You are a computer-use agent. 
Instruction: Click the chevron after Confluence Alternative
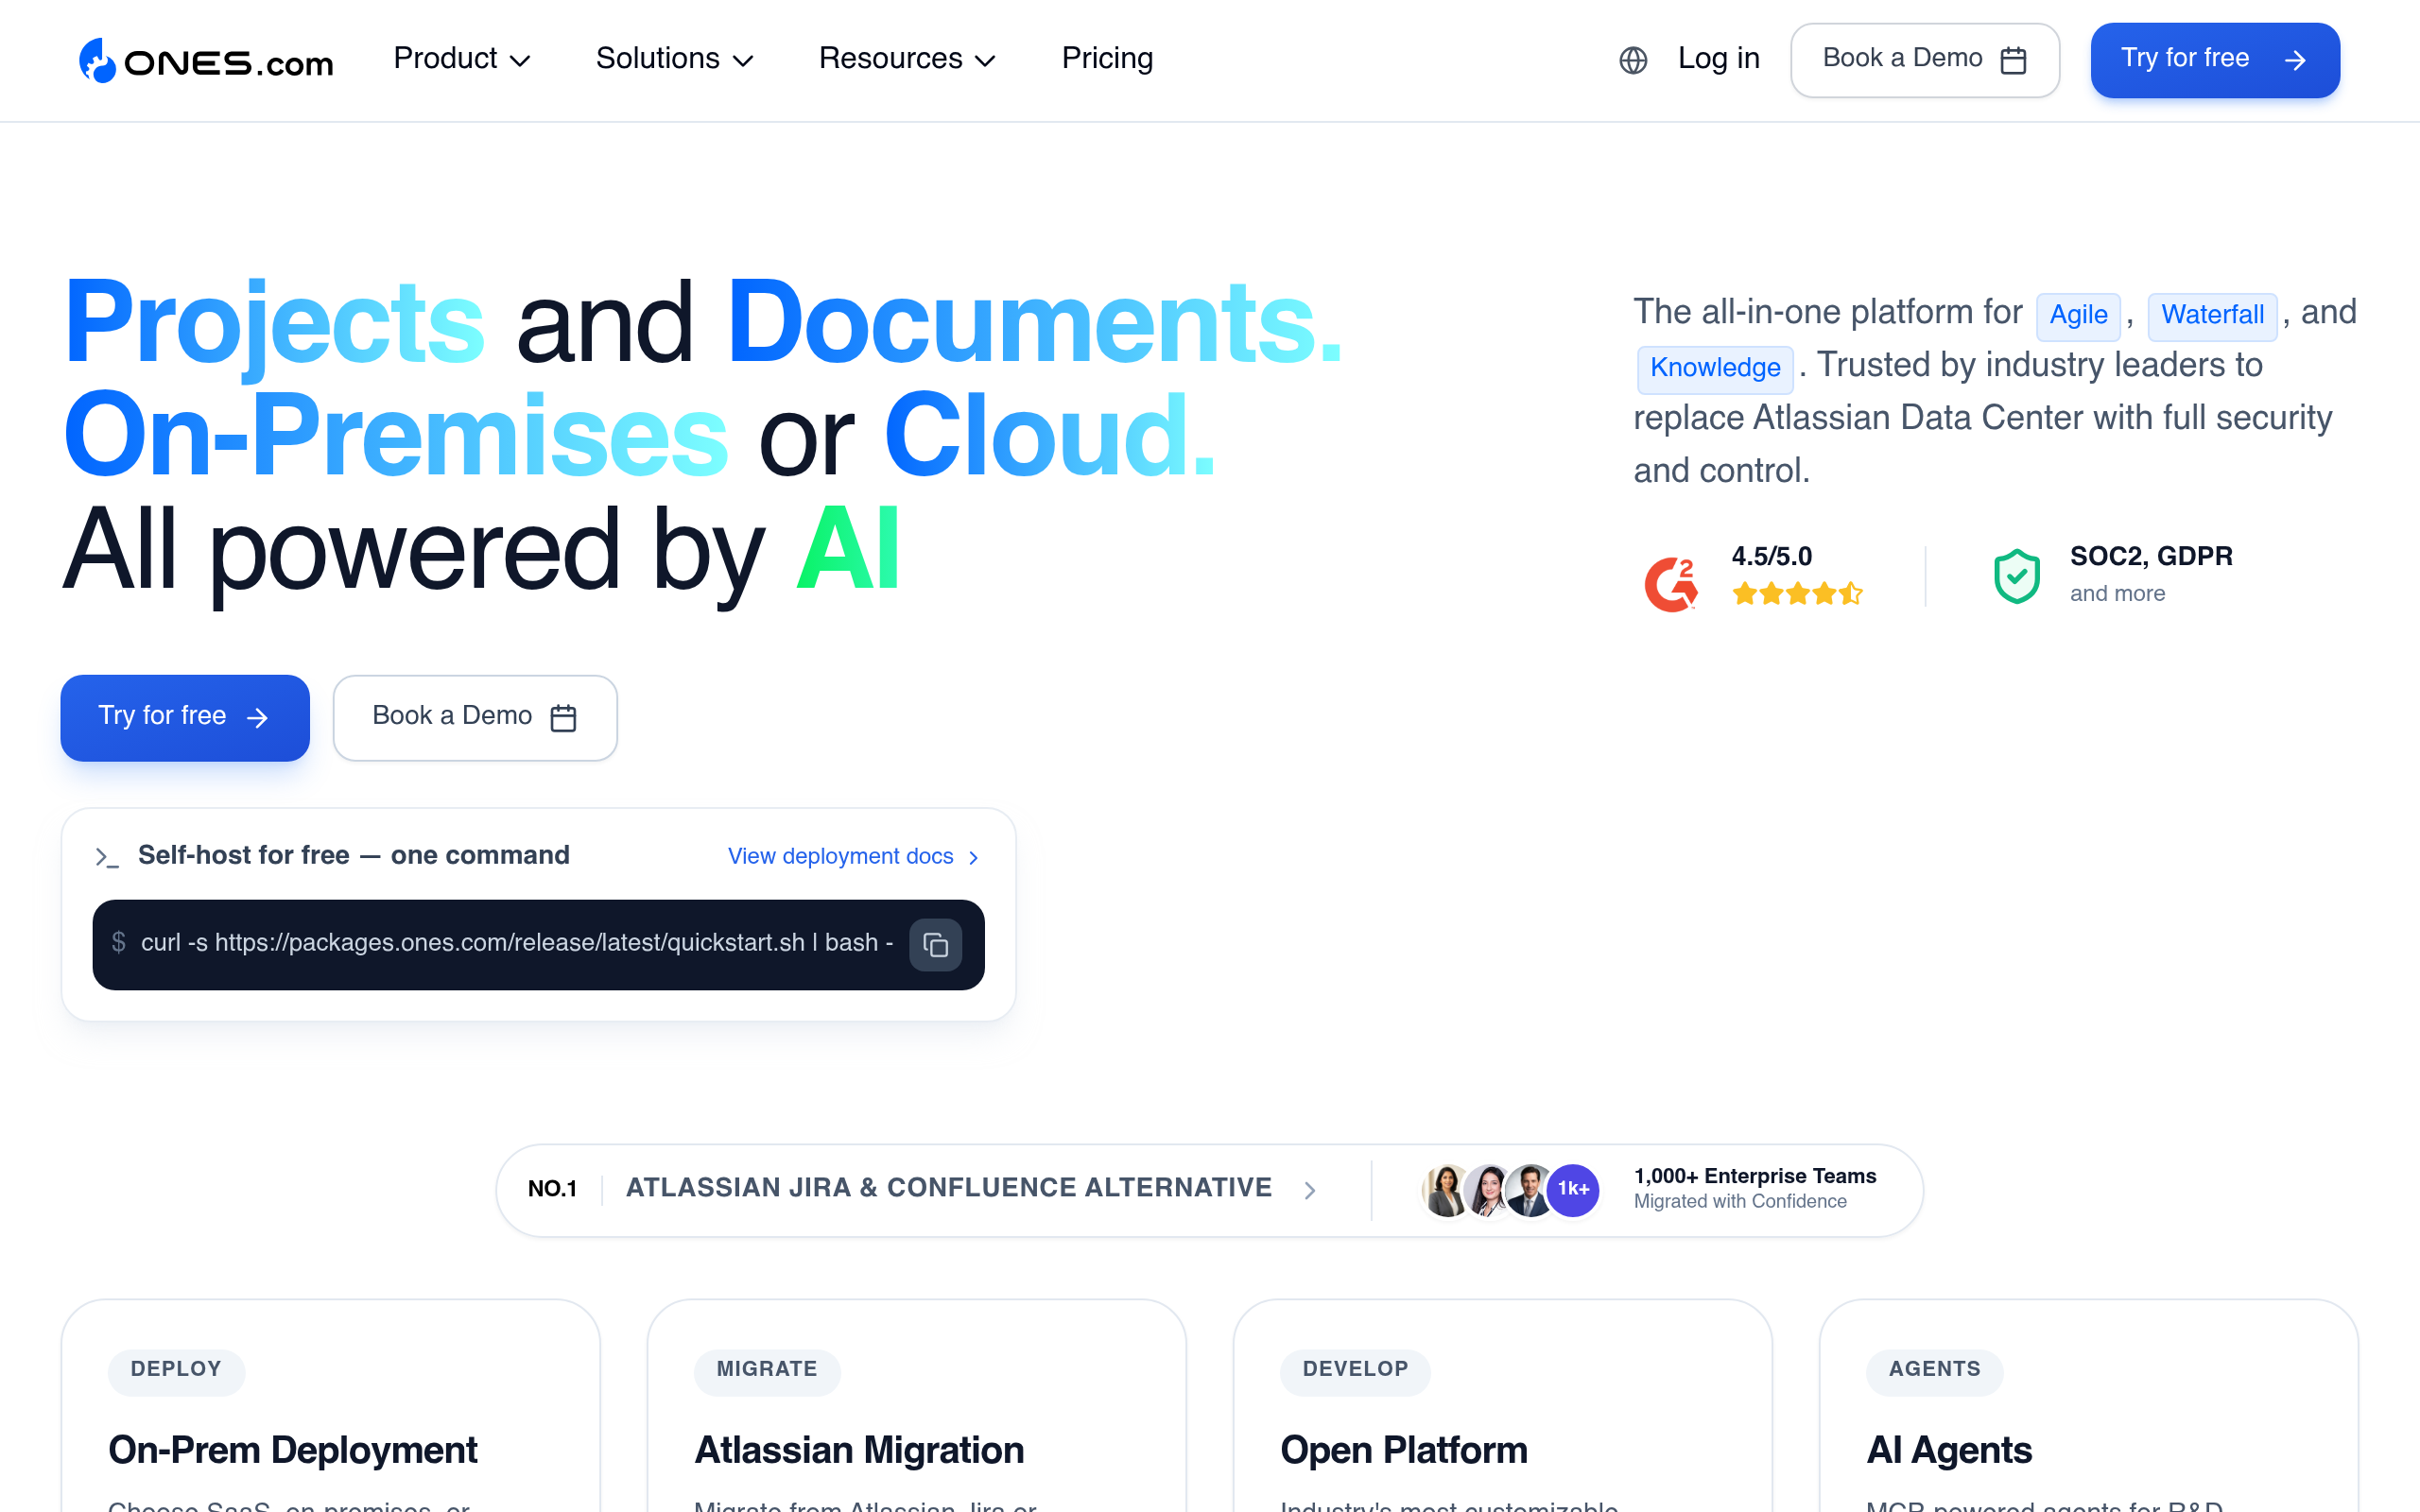click(1309, 1190)
